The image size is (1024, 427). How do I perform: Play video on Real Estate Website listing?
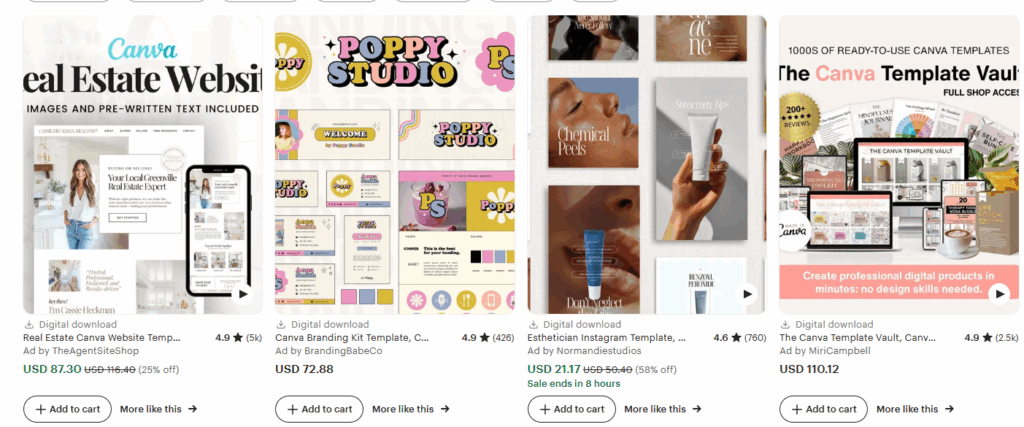pos(243,294)
